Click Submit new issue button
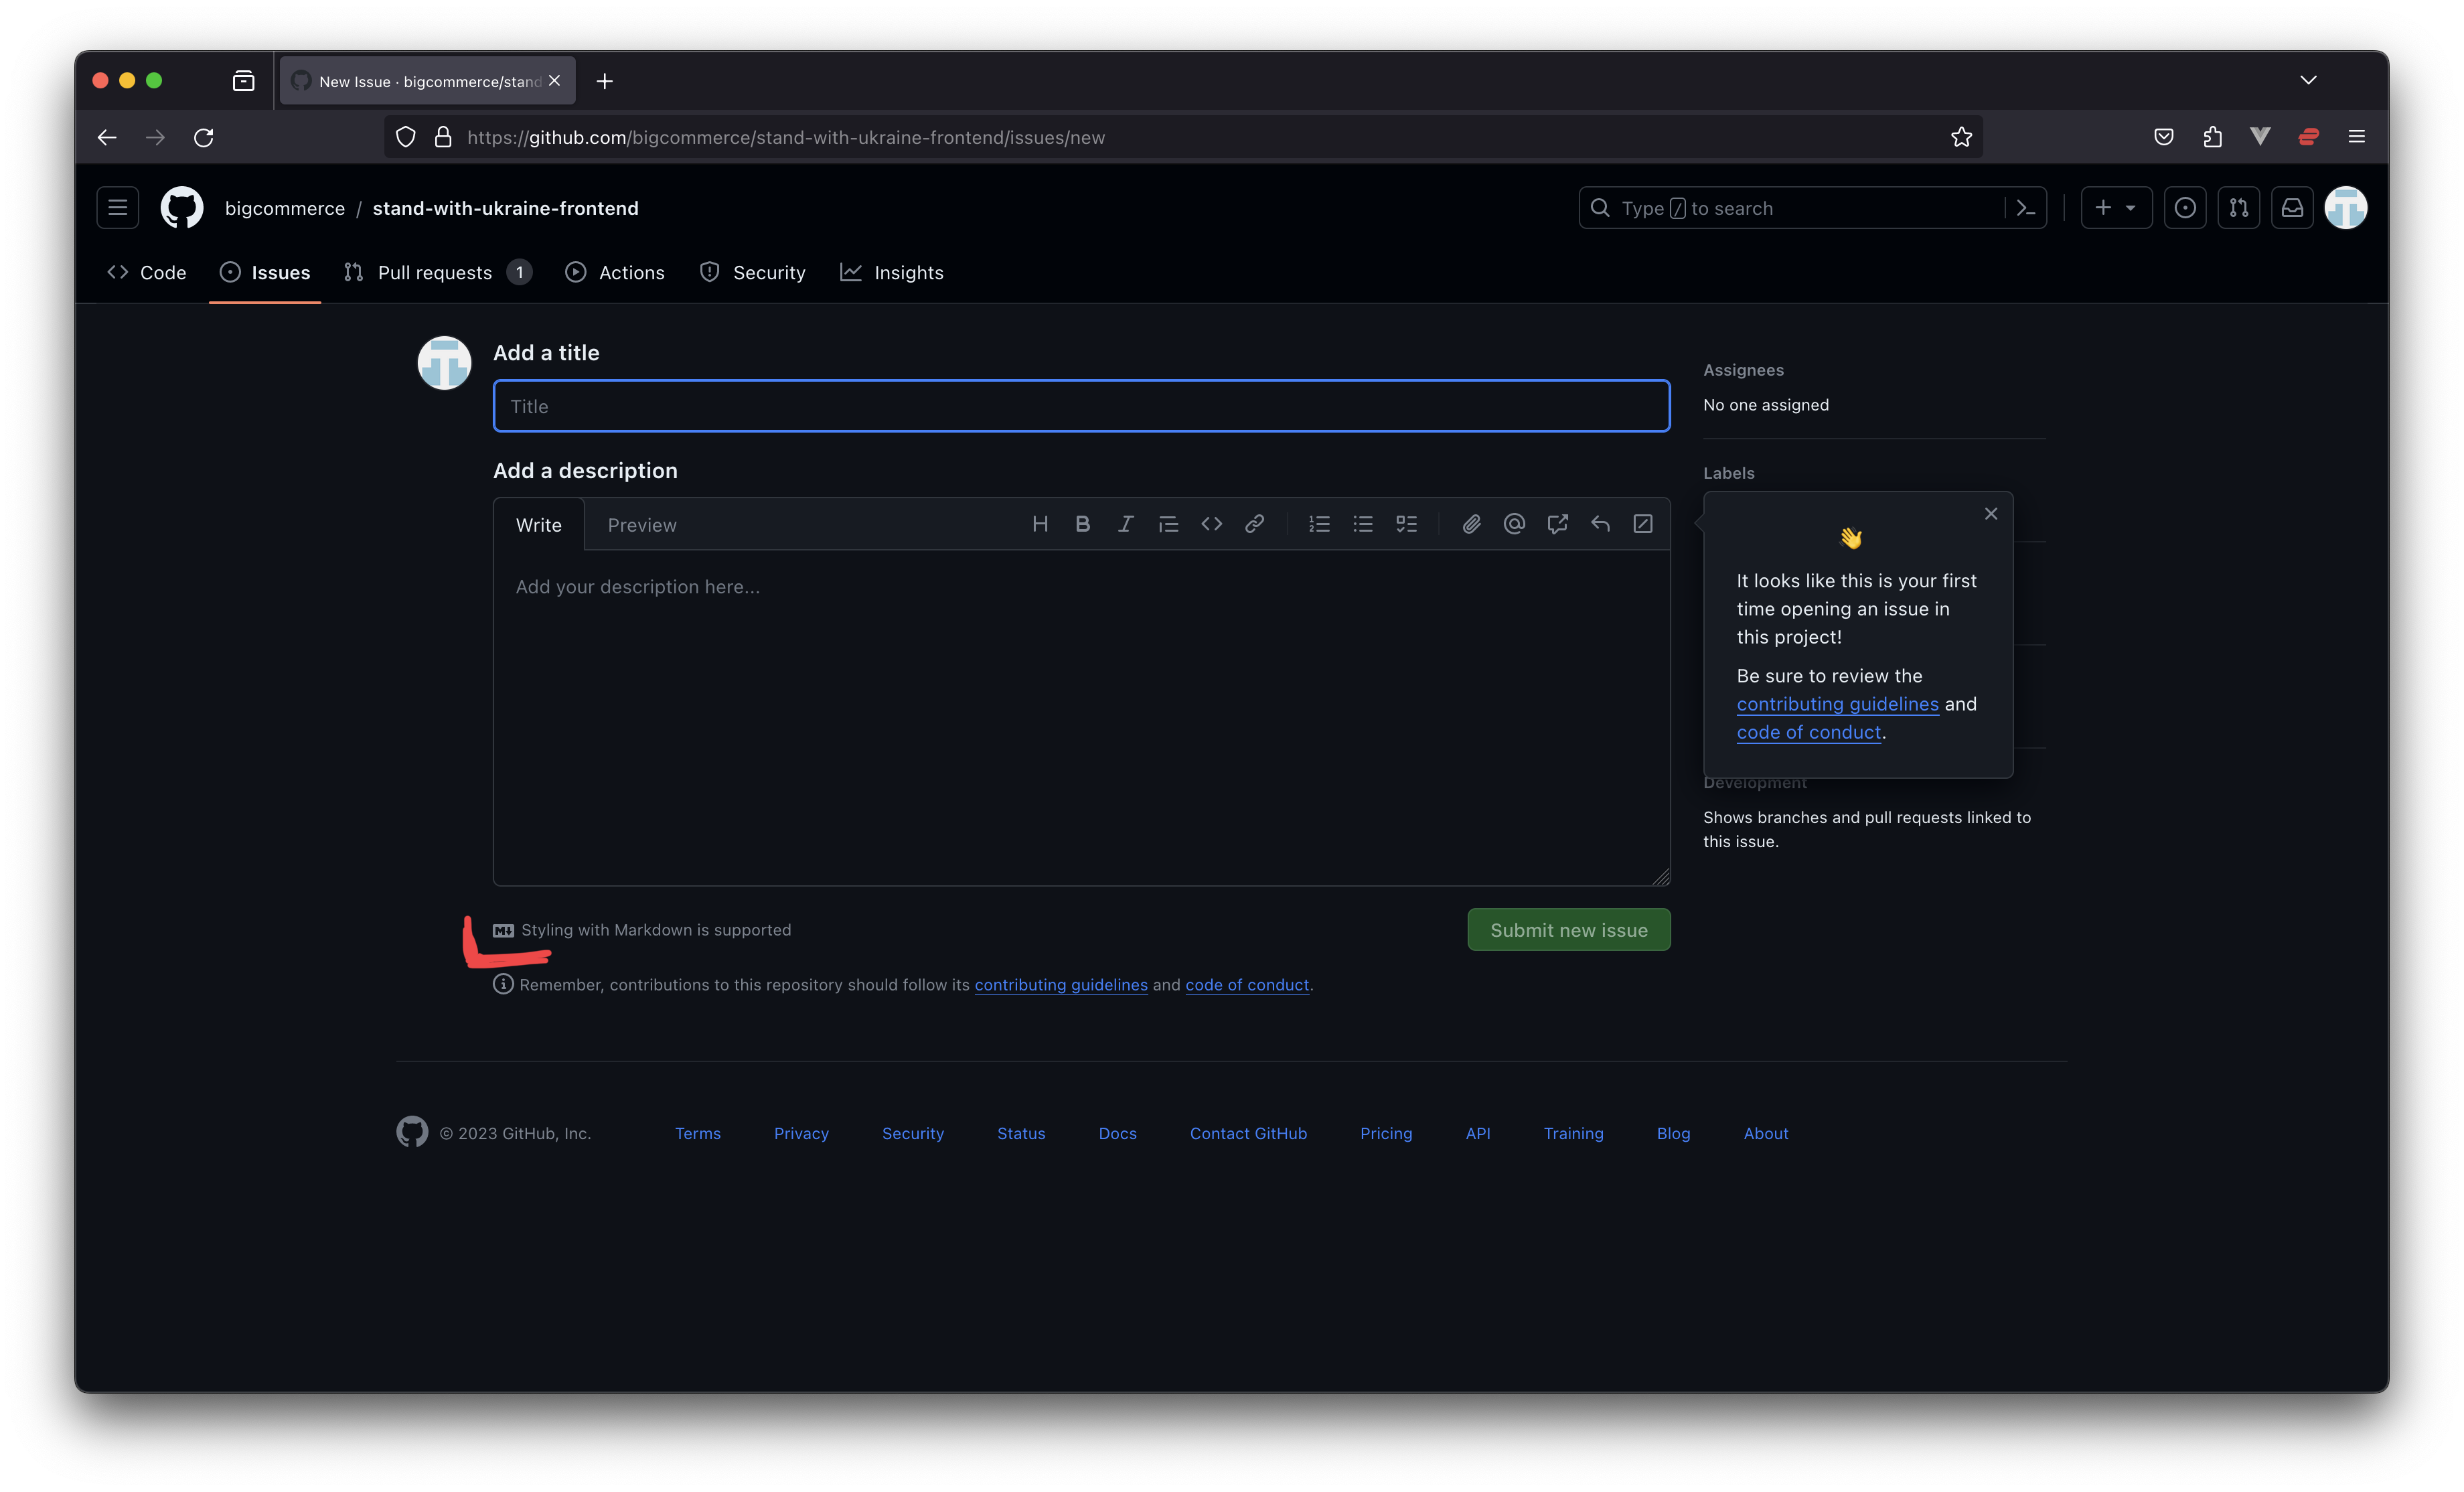Screen dimensions: 2464x1492 [1568, 930]
